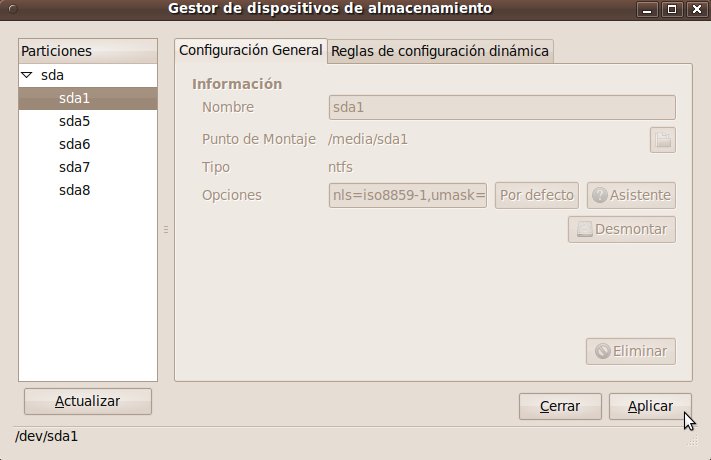711x460 pixels.
Task: Click the Opciones mount options field
Action: (408, 195)
